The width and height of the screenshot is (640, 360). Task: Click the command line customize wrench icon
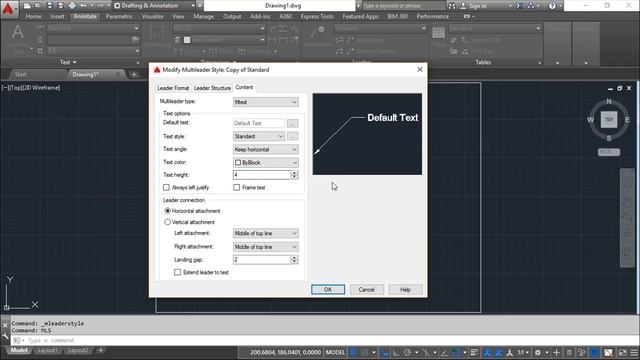tap(5, 336)
